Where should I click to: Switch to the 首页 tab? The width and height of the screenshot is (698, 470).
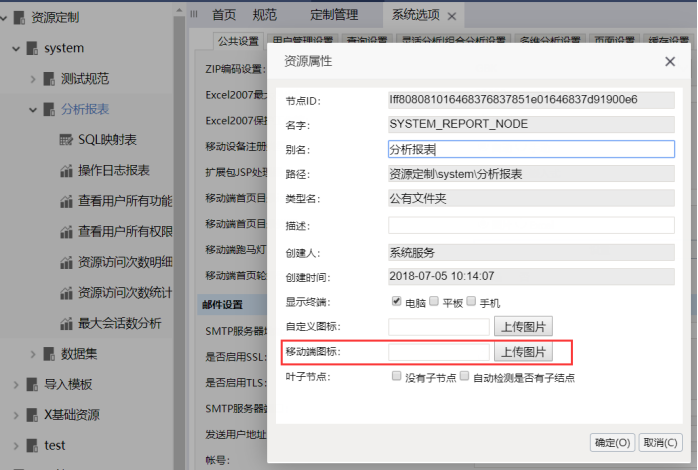coord(224,15)
